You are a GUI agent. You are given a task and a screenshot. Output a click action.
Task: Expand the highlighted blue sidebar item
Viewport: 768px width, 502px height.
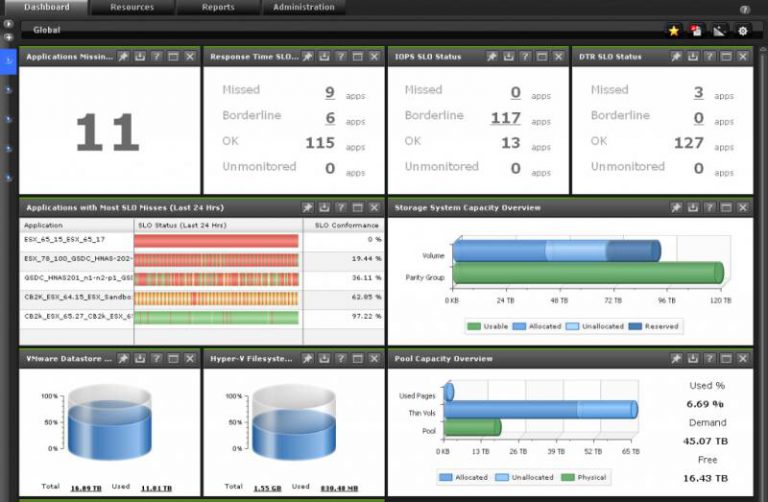9,62
